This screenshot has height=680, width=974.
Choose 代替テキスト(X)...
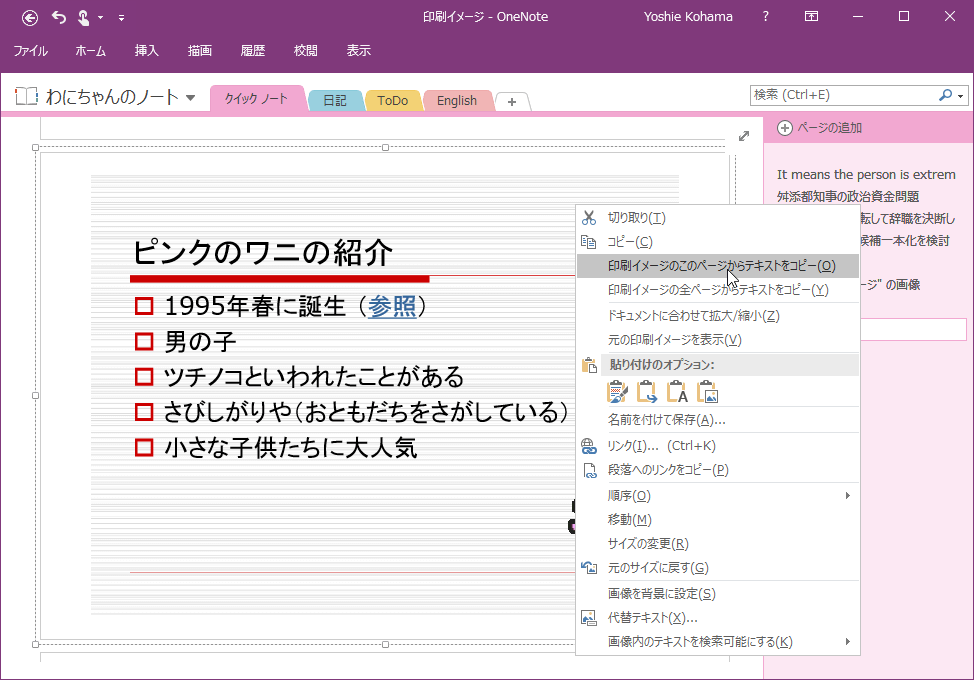point(717,618)
